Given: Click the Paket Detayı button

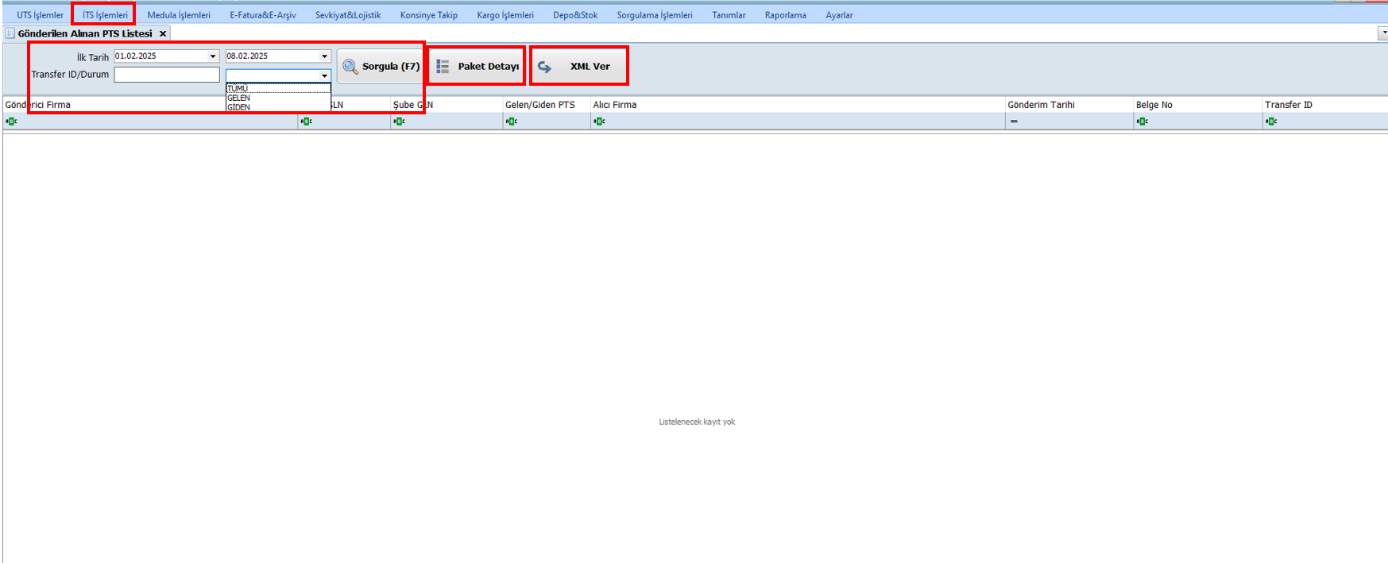Looking at the screenshot, I should pos(478,67).
